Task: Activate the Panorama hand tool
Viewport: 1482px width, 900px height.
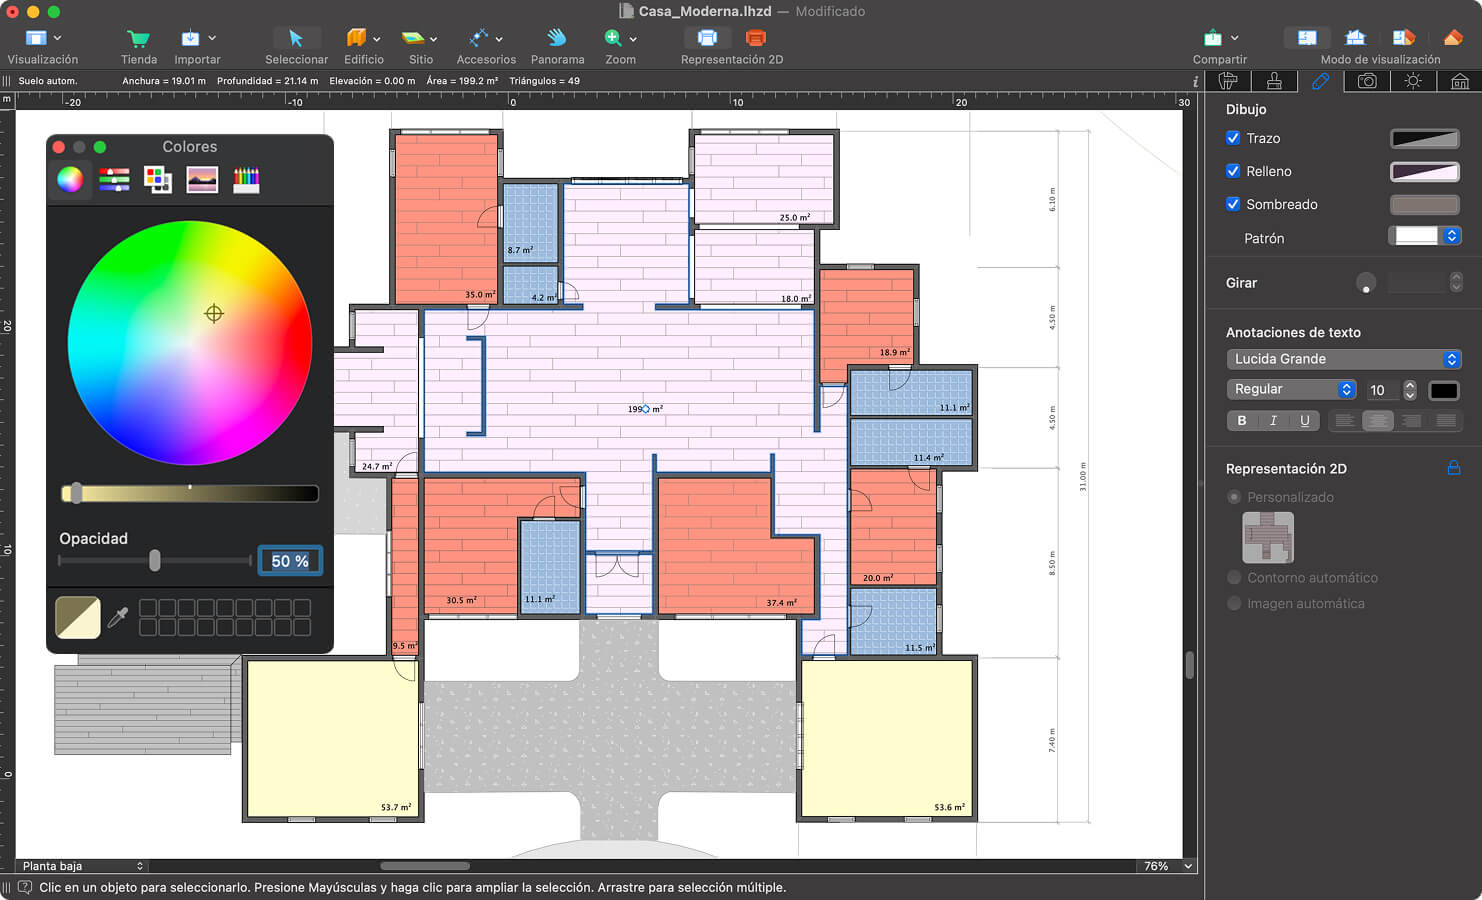Action: [557, 38]
